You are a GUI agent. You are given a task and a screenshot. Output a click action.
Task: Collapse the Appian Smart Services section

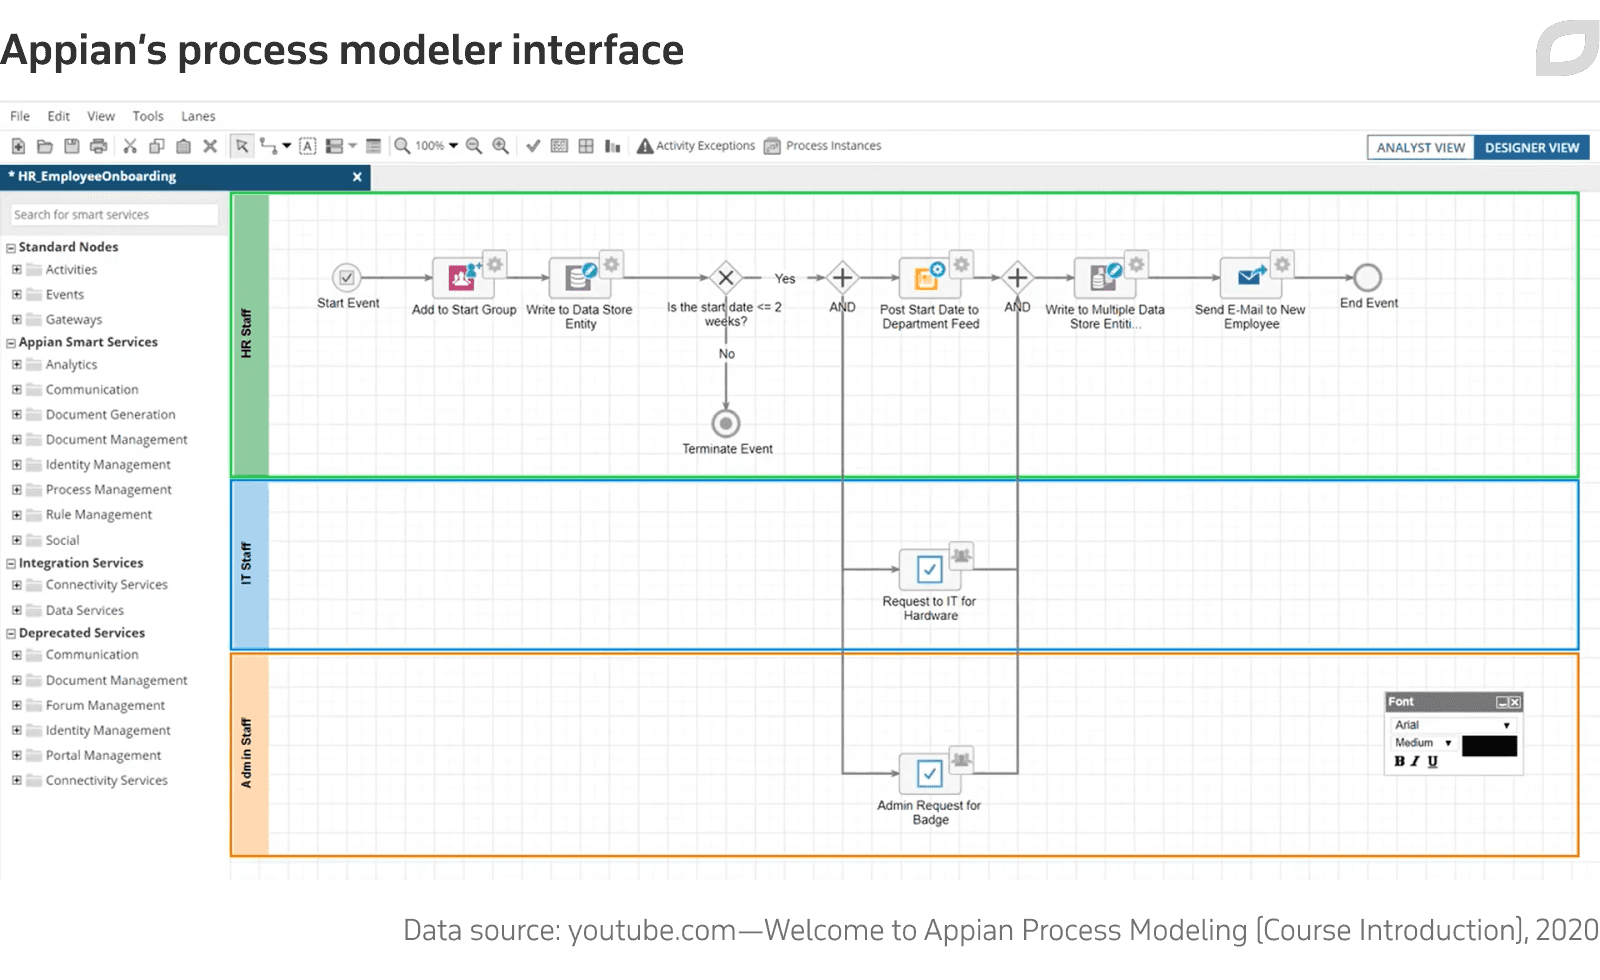click(11, 343)
